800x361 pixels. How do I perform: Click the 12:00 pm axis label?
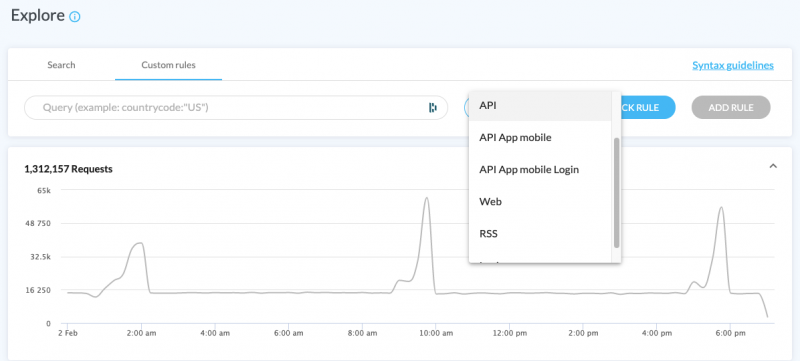click(509, 333)
